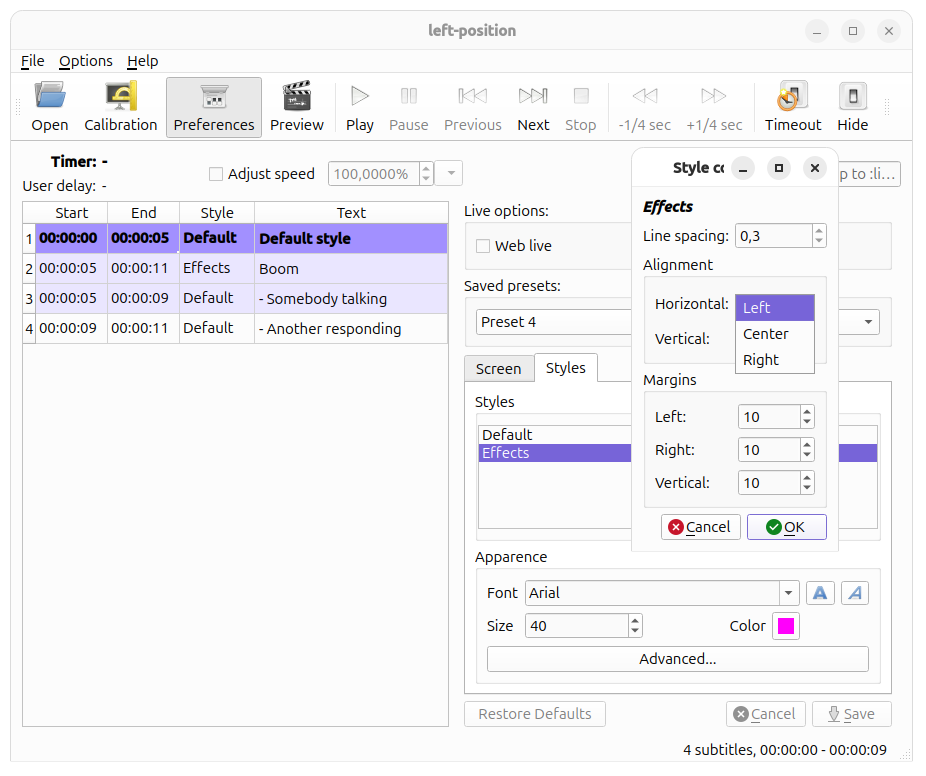Start playback with Play button
Image resolution: width=926 pixels, height=776 pixels.
point(360,107)
